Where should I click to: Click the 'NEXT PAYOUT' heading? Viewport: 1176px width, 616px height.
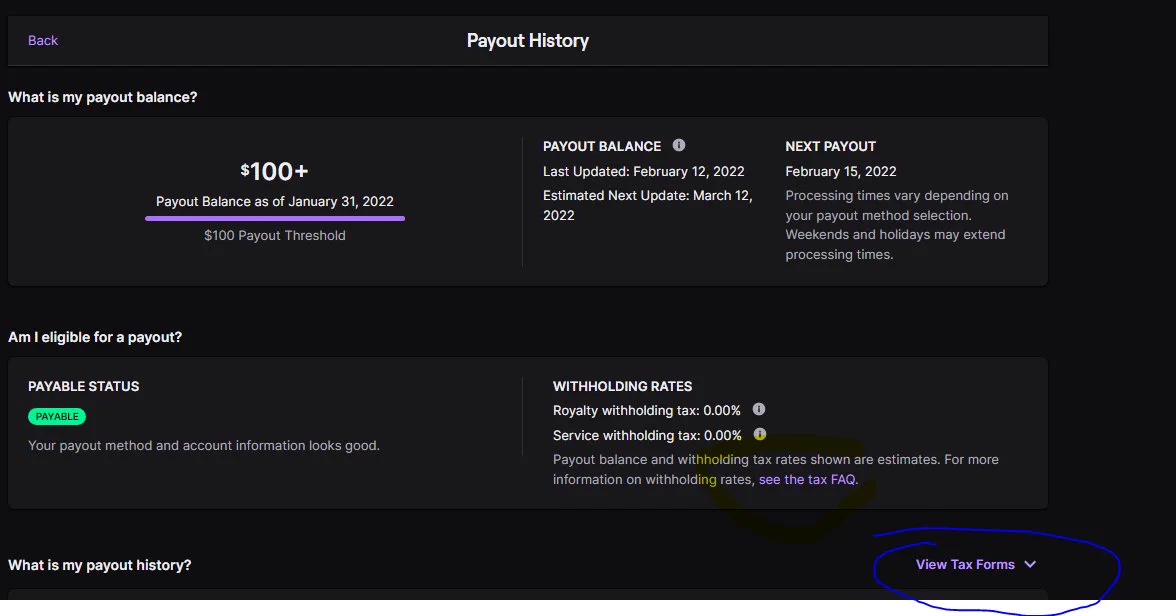coord(830,146)
